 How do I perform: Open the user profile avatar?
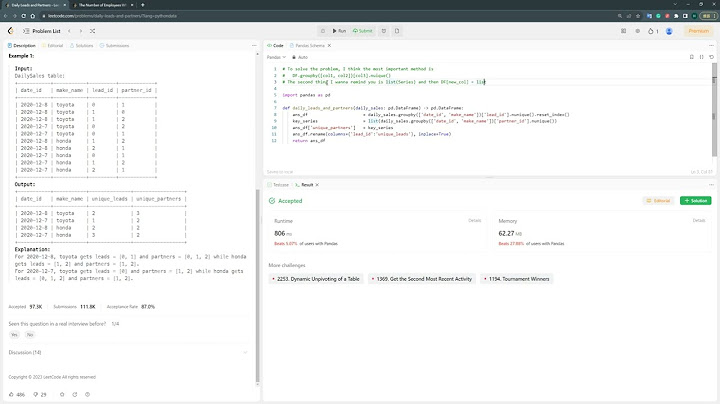(669, 31)
